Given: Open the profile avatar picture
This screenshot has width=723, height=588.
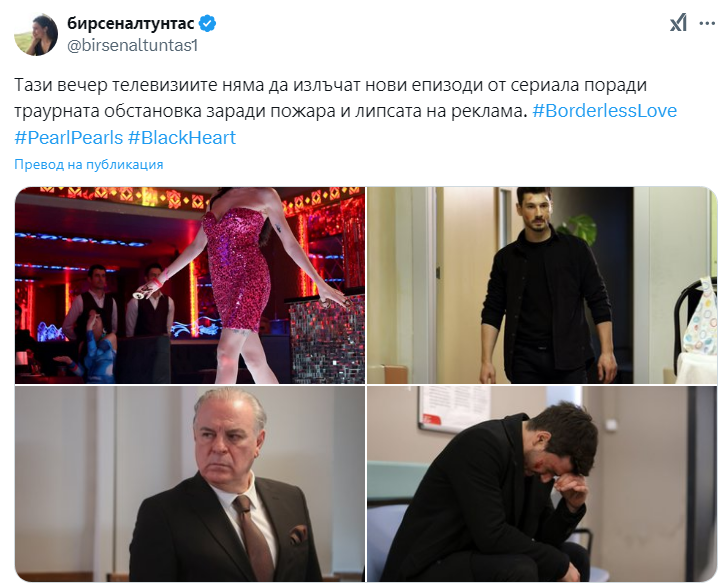Looking at the screenshot, I should tap(36, 35).
